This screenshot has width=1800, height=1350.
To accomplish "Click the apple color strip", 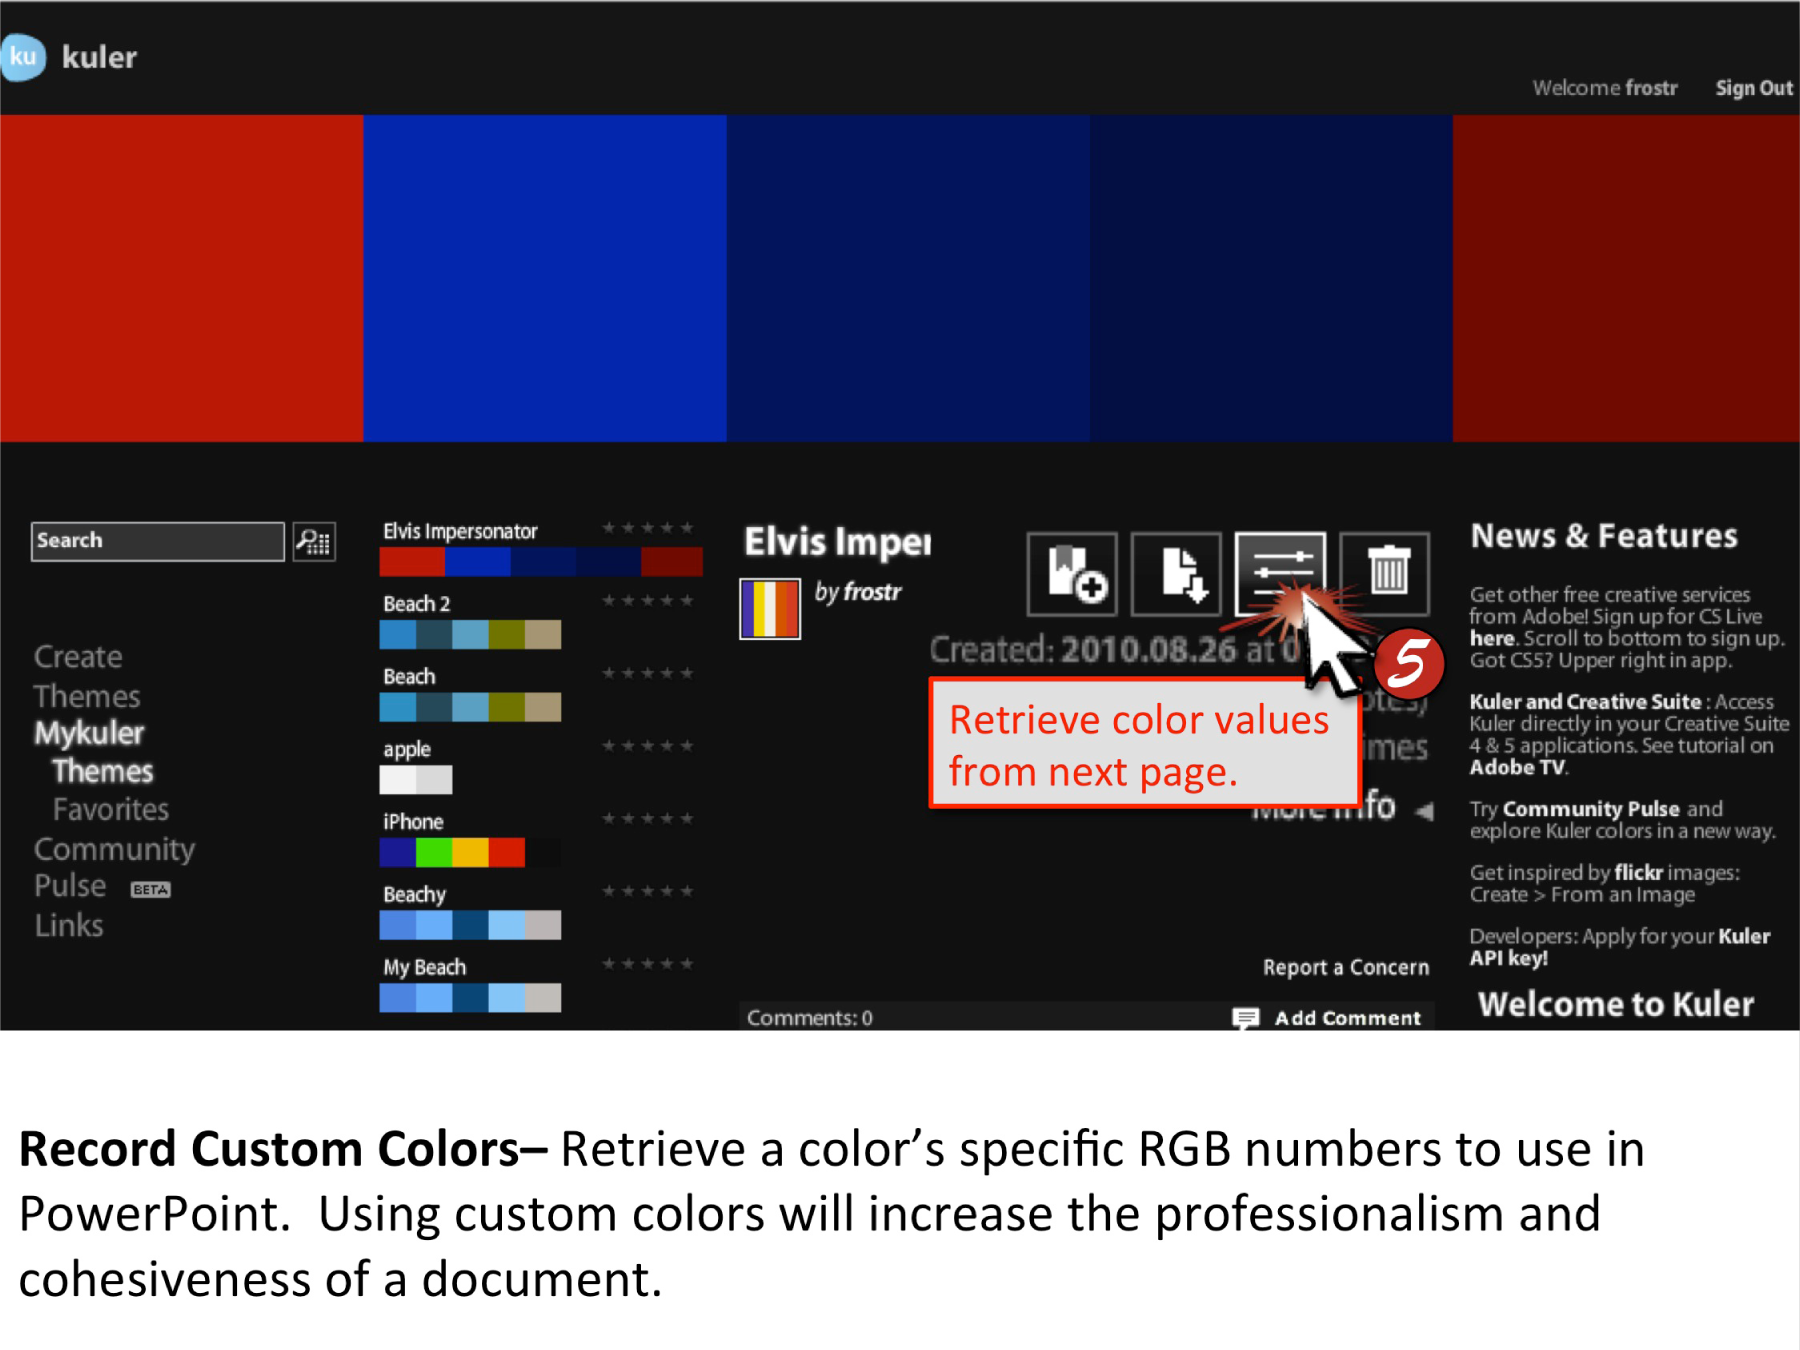I will [x=416, y=780].
